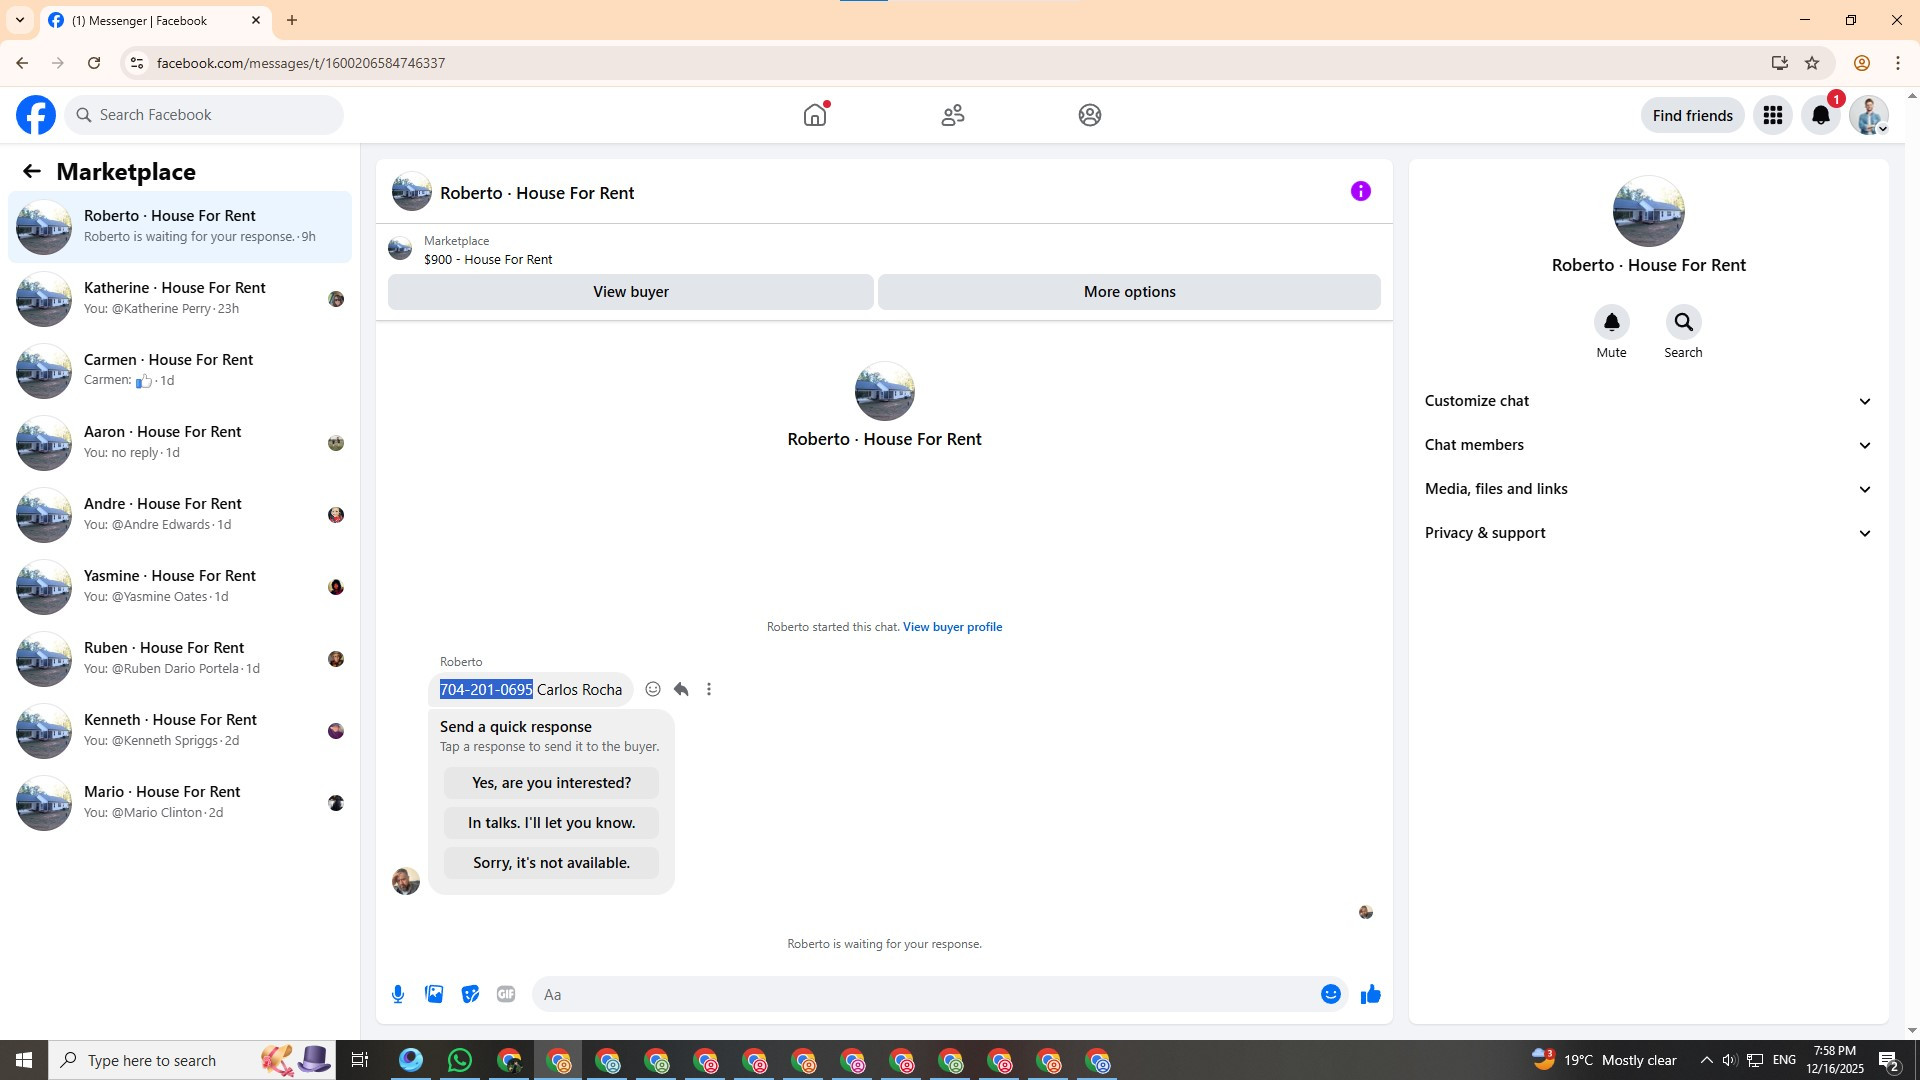Open Katherine · House For Rent conversation
The height and width of the screenshot is (1080, 1920).
[x=180, y=299]
